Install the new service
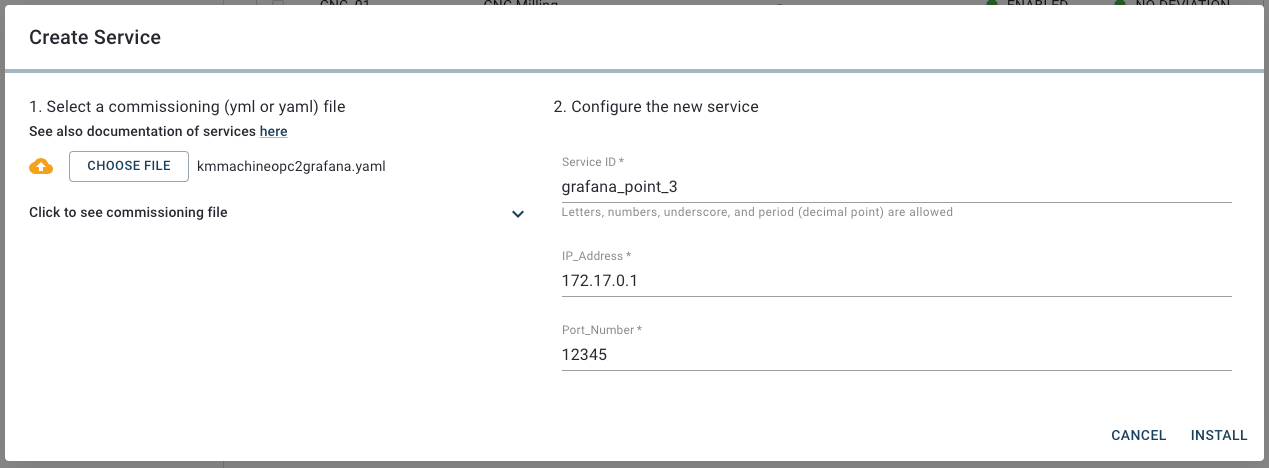 [1219, 435]
